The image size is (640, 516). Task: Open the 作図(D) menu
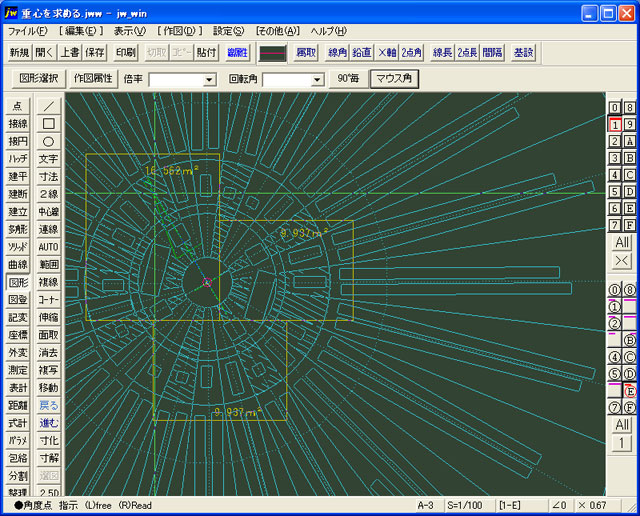tap(180, 31)
